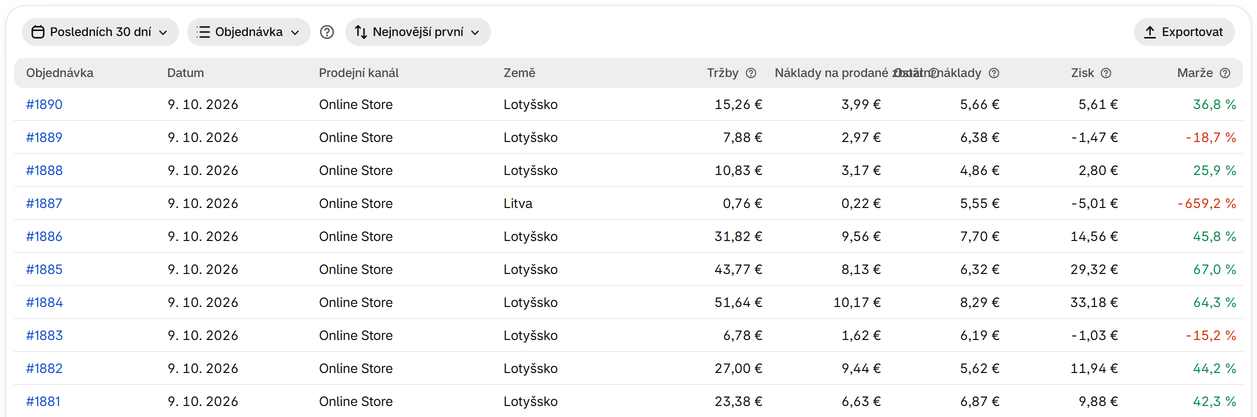Select margin value 36,8 %
This screenshot has height=417, width=1257.
point(1214,104)
